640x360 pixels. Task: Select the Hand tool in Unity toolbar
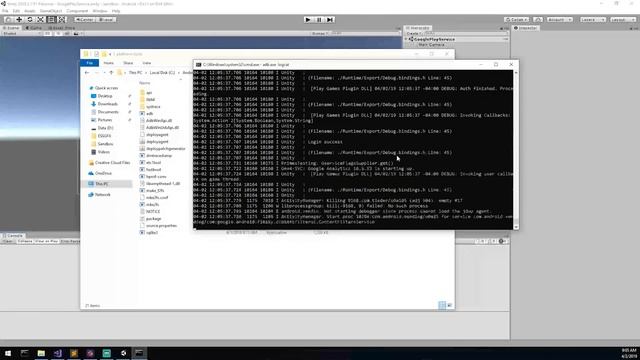[8, 20]
